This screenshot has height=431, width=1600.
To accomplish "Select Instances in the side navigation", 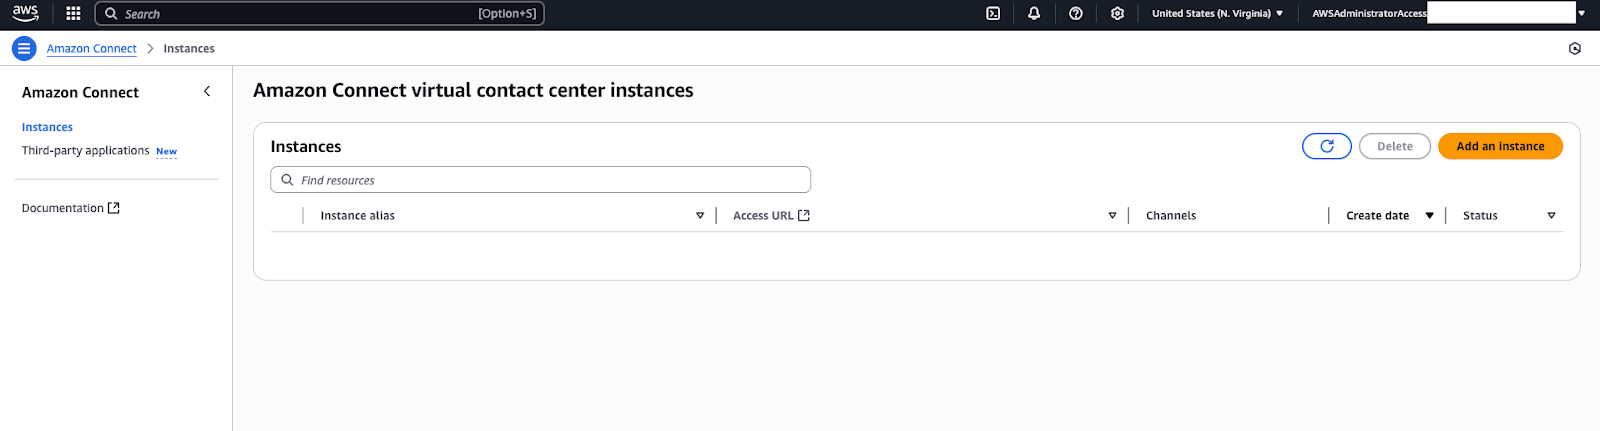I will (47, 127).
